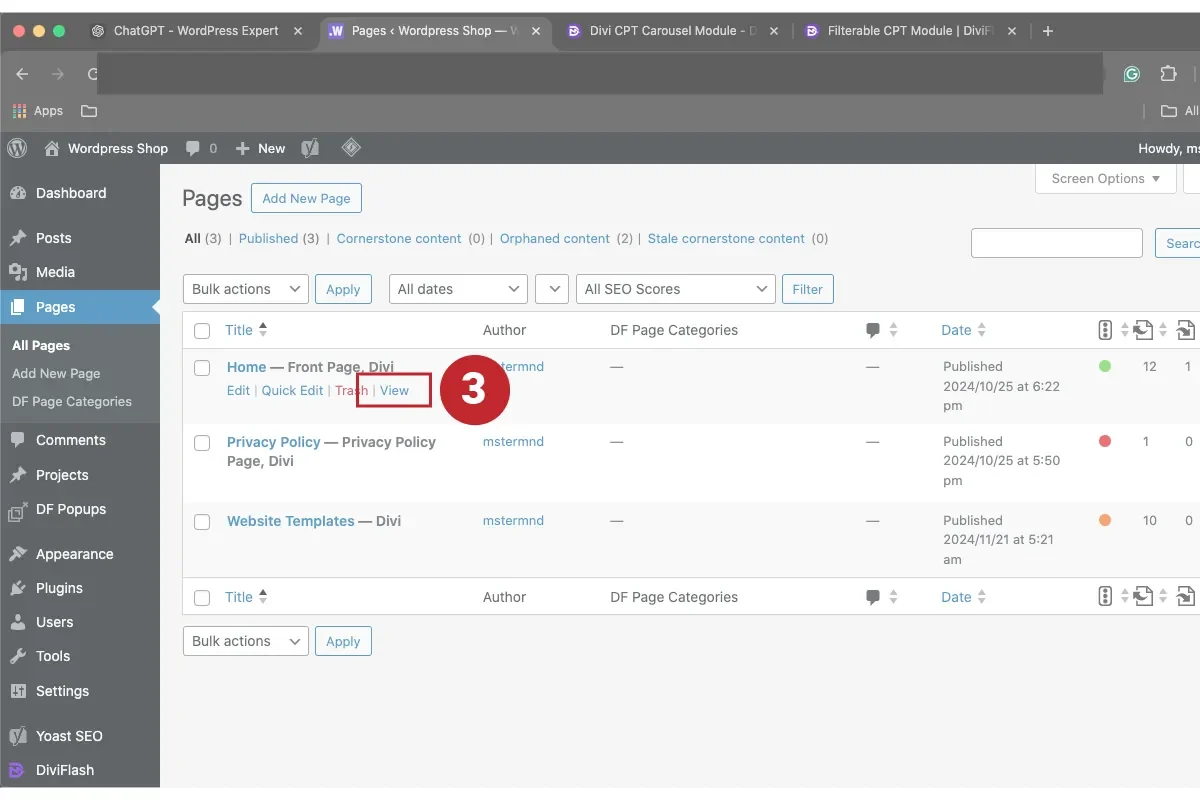Click the Divi diamond icon in the toolbar

351,148
